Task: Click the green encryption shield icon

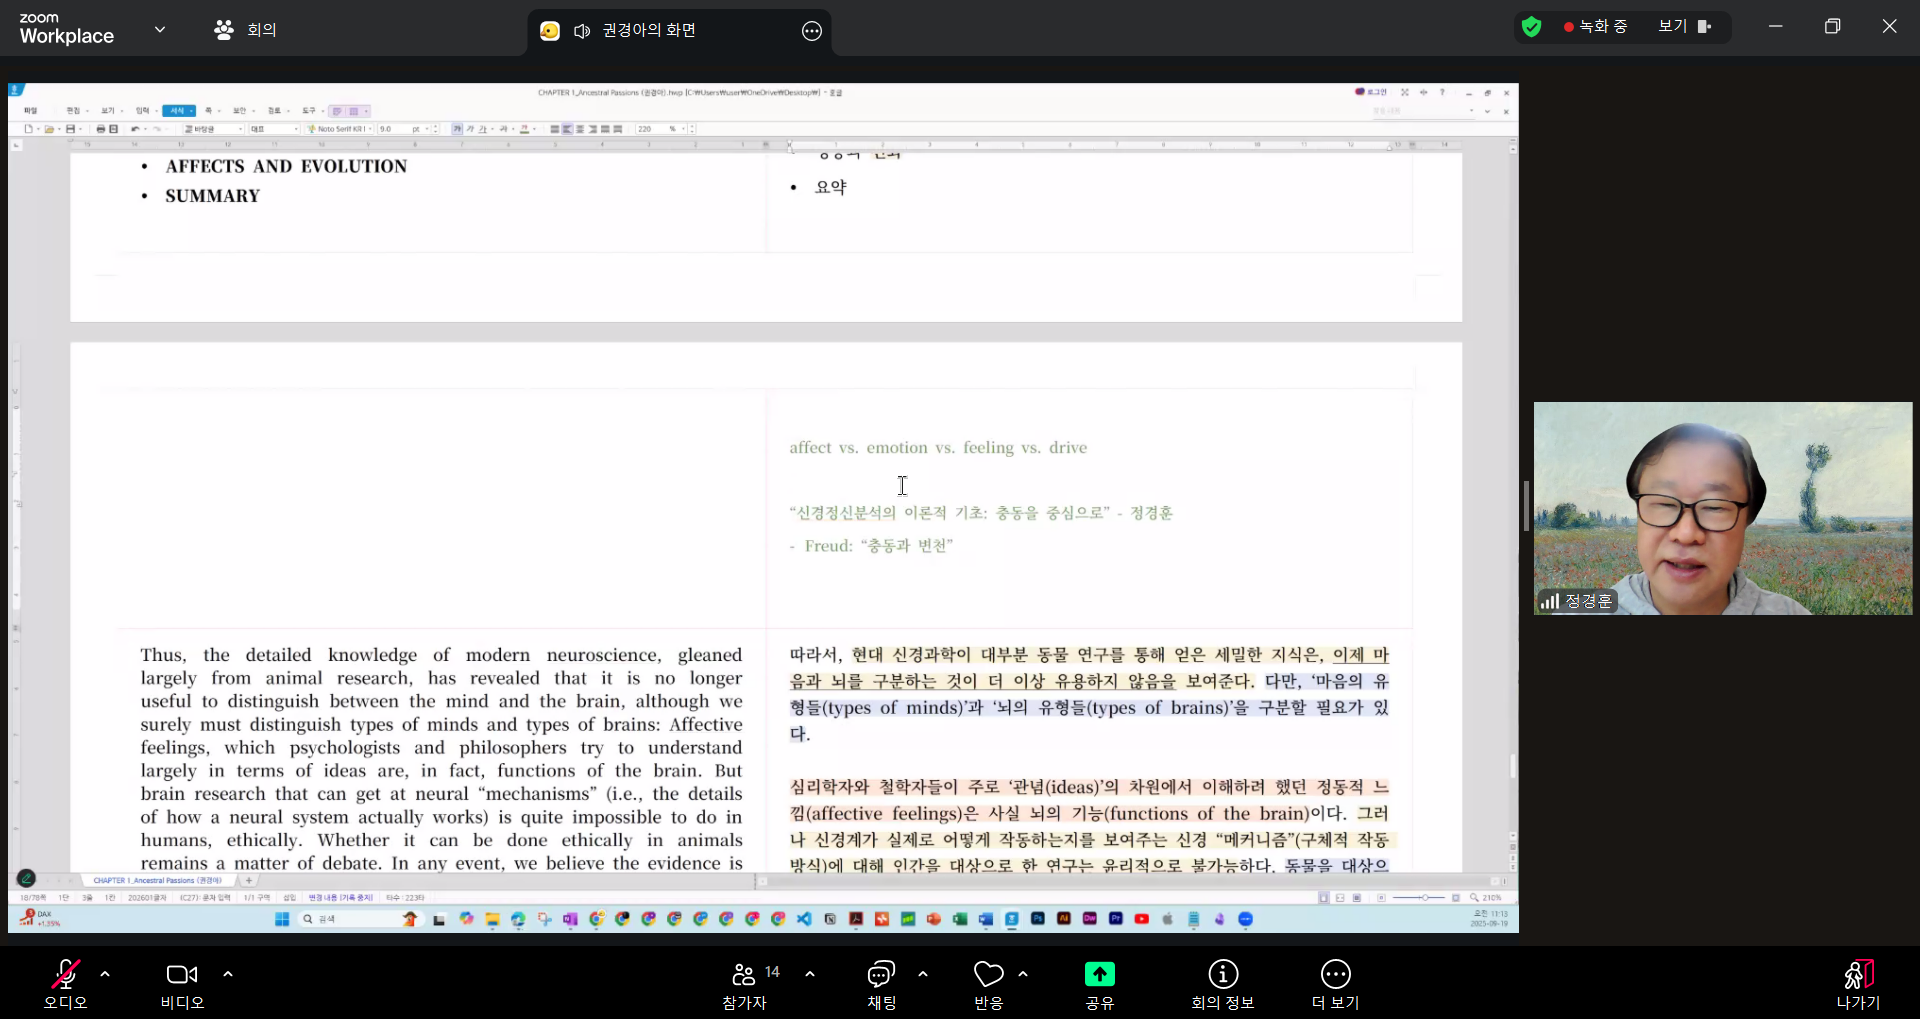Action: tap(1531, 27)
